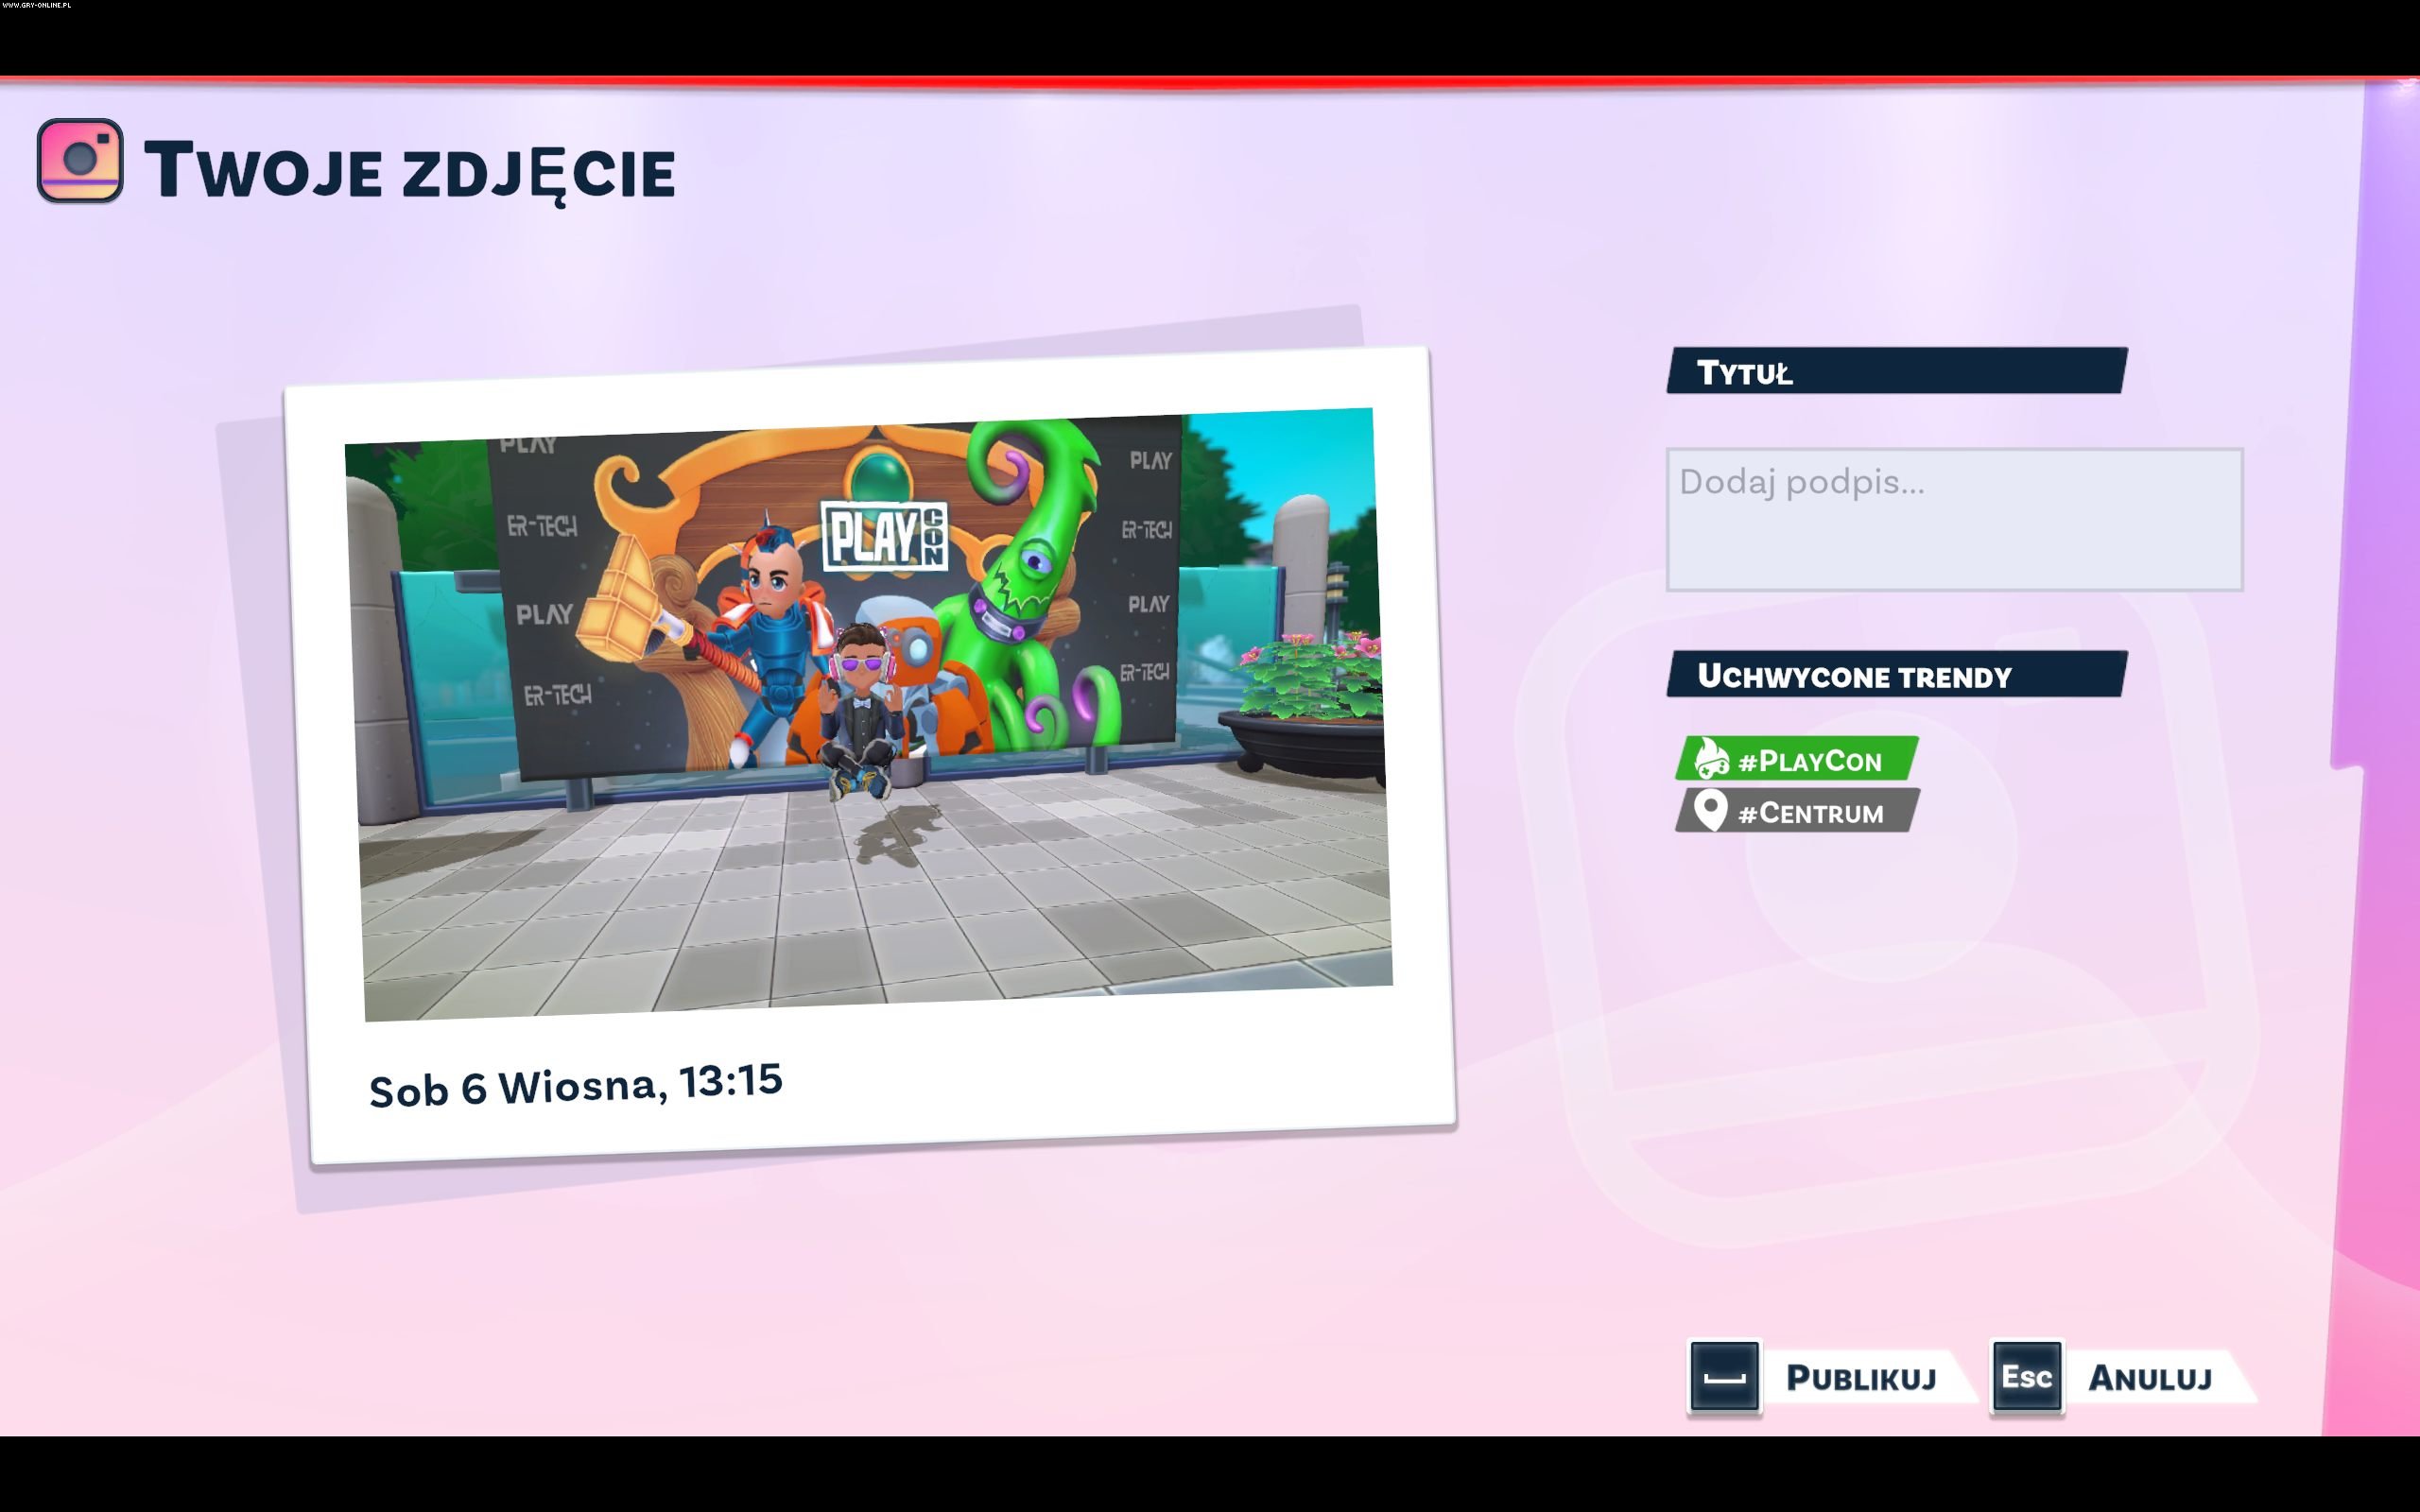Select the #PlayCon trend tag
The width and height of the screenshot is (2420, 1512).
pos(1797,759)
